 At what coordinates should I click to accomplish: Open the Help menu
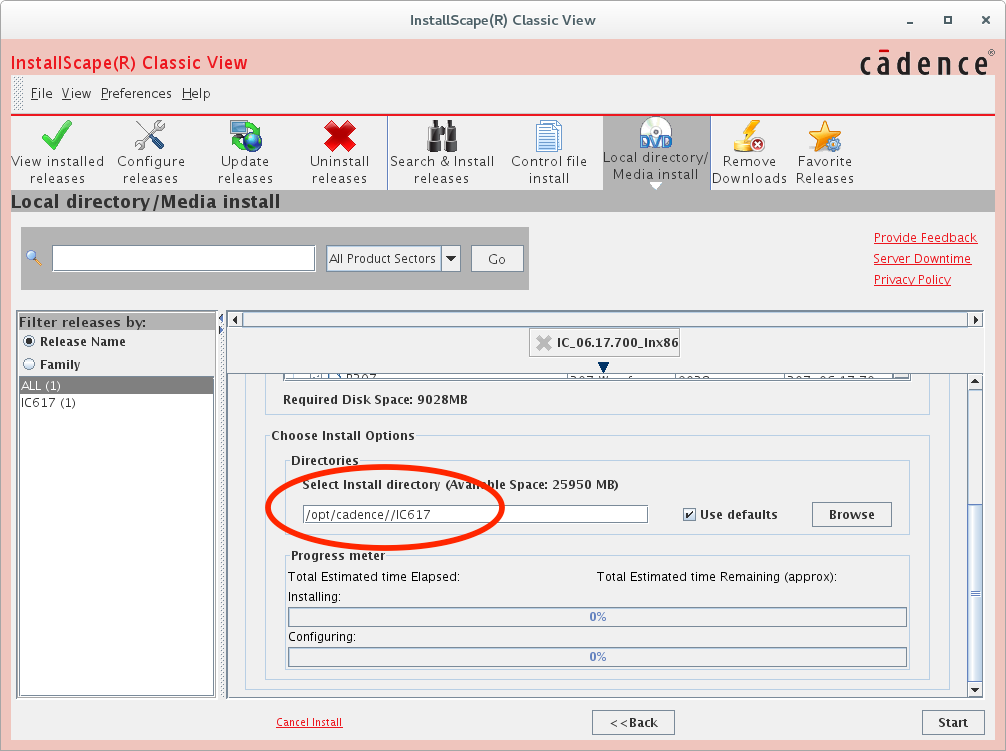(196, 94)
